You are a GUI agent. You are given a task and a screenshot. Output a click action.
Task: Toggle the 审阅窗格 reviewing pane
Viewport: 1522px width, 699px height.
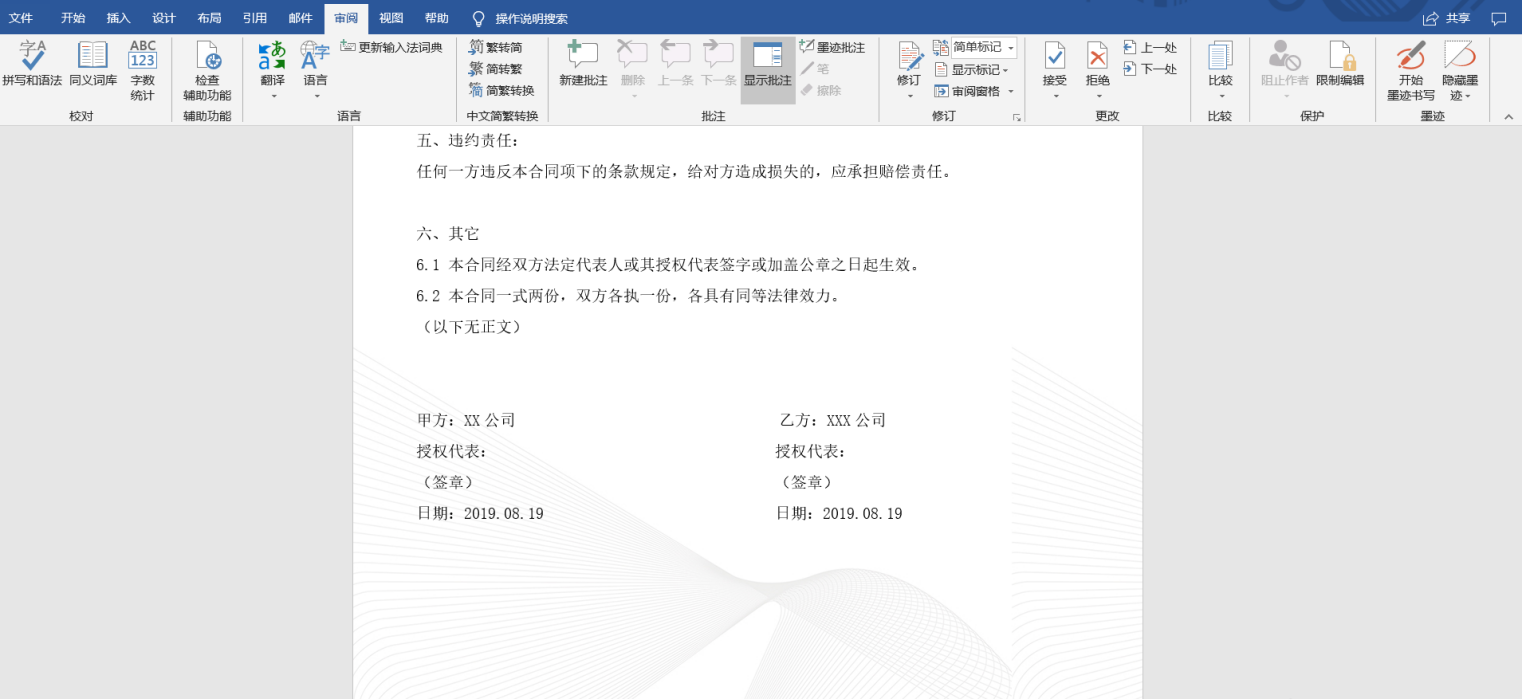(x=975, y=91)
